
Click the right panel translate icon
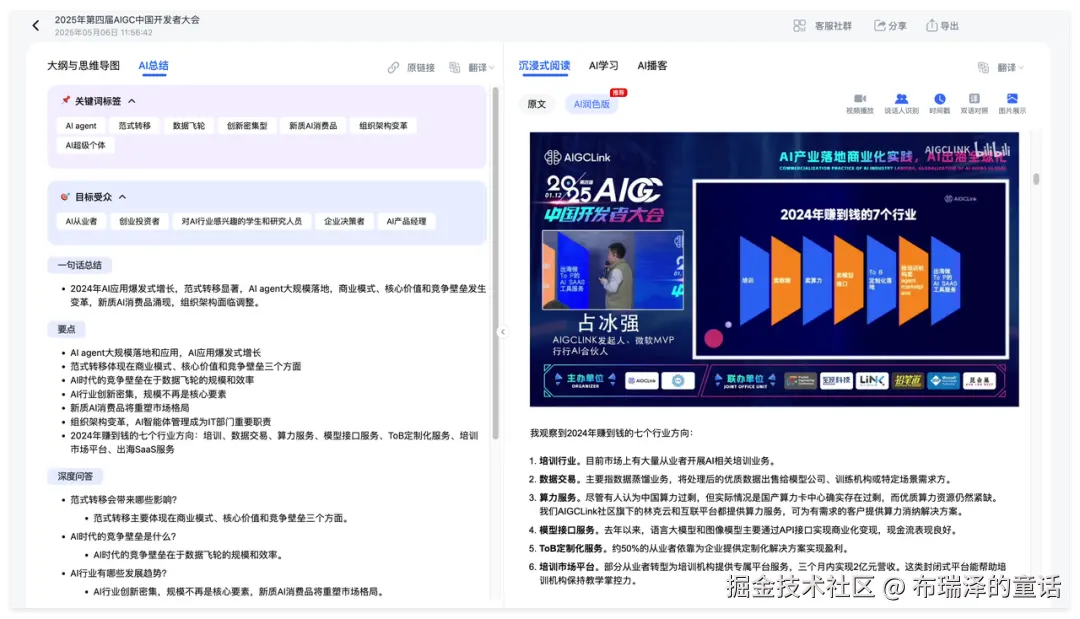(984, 67)
